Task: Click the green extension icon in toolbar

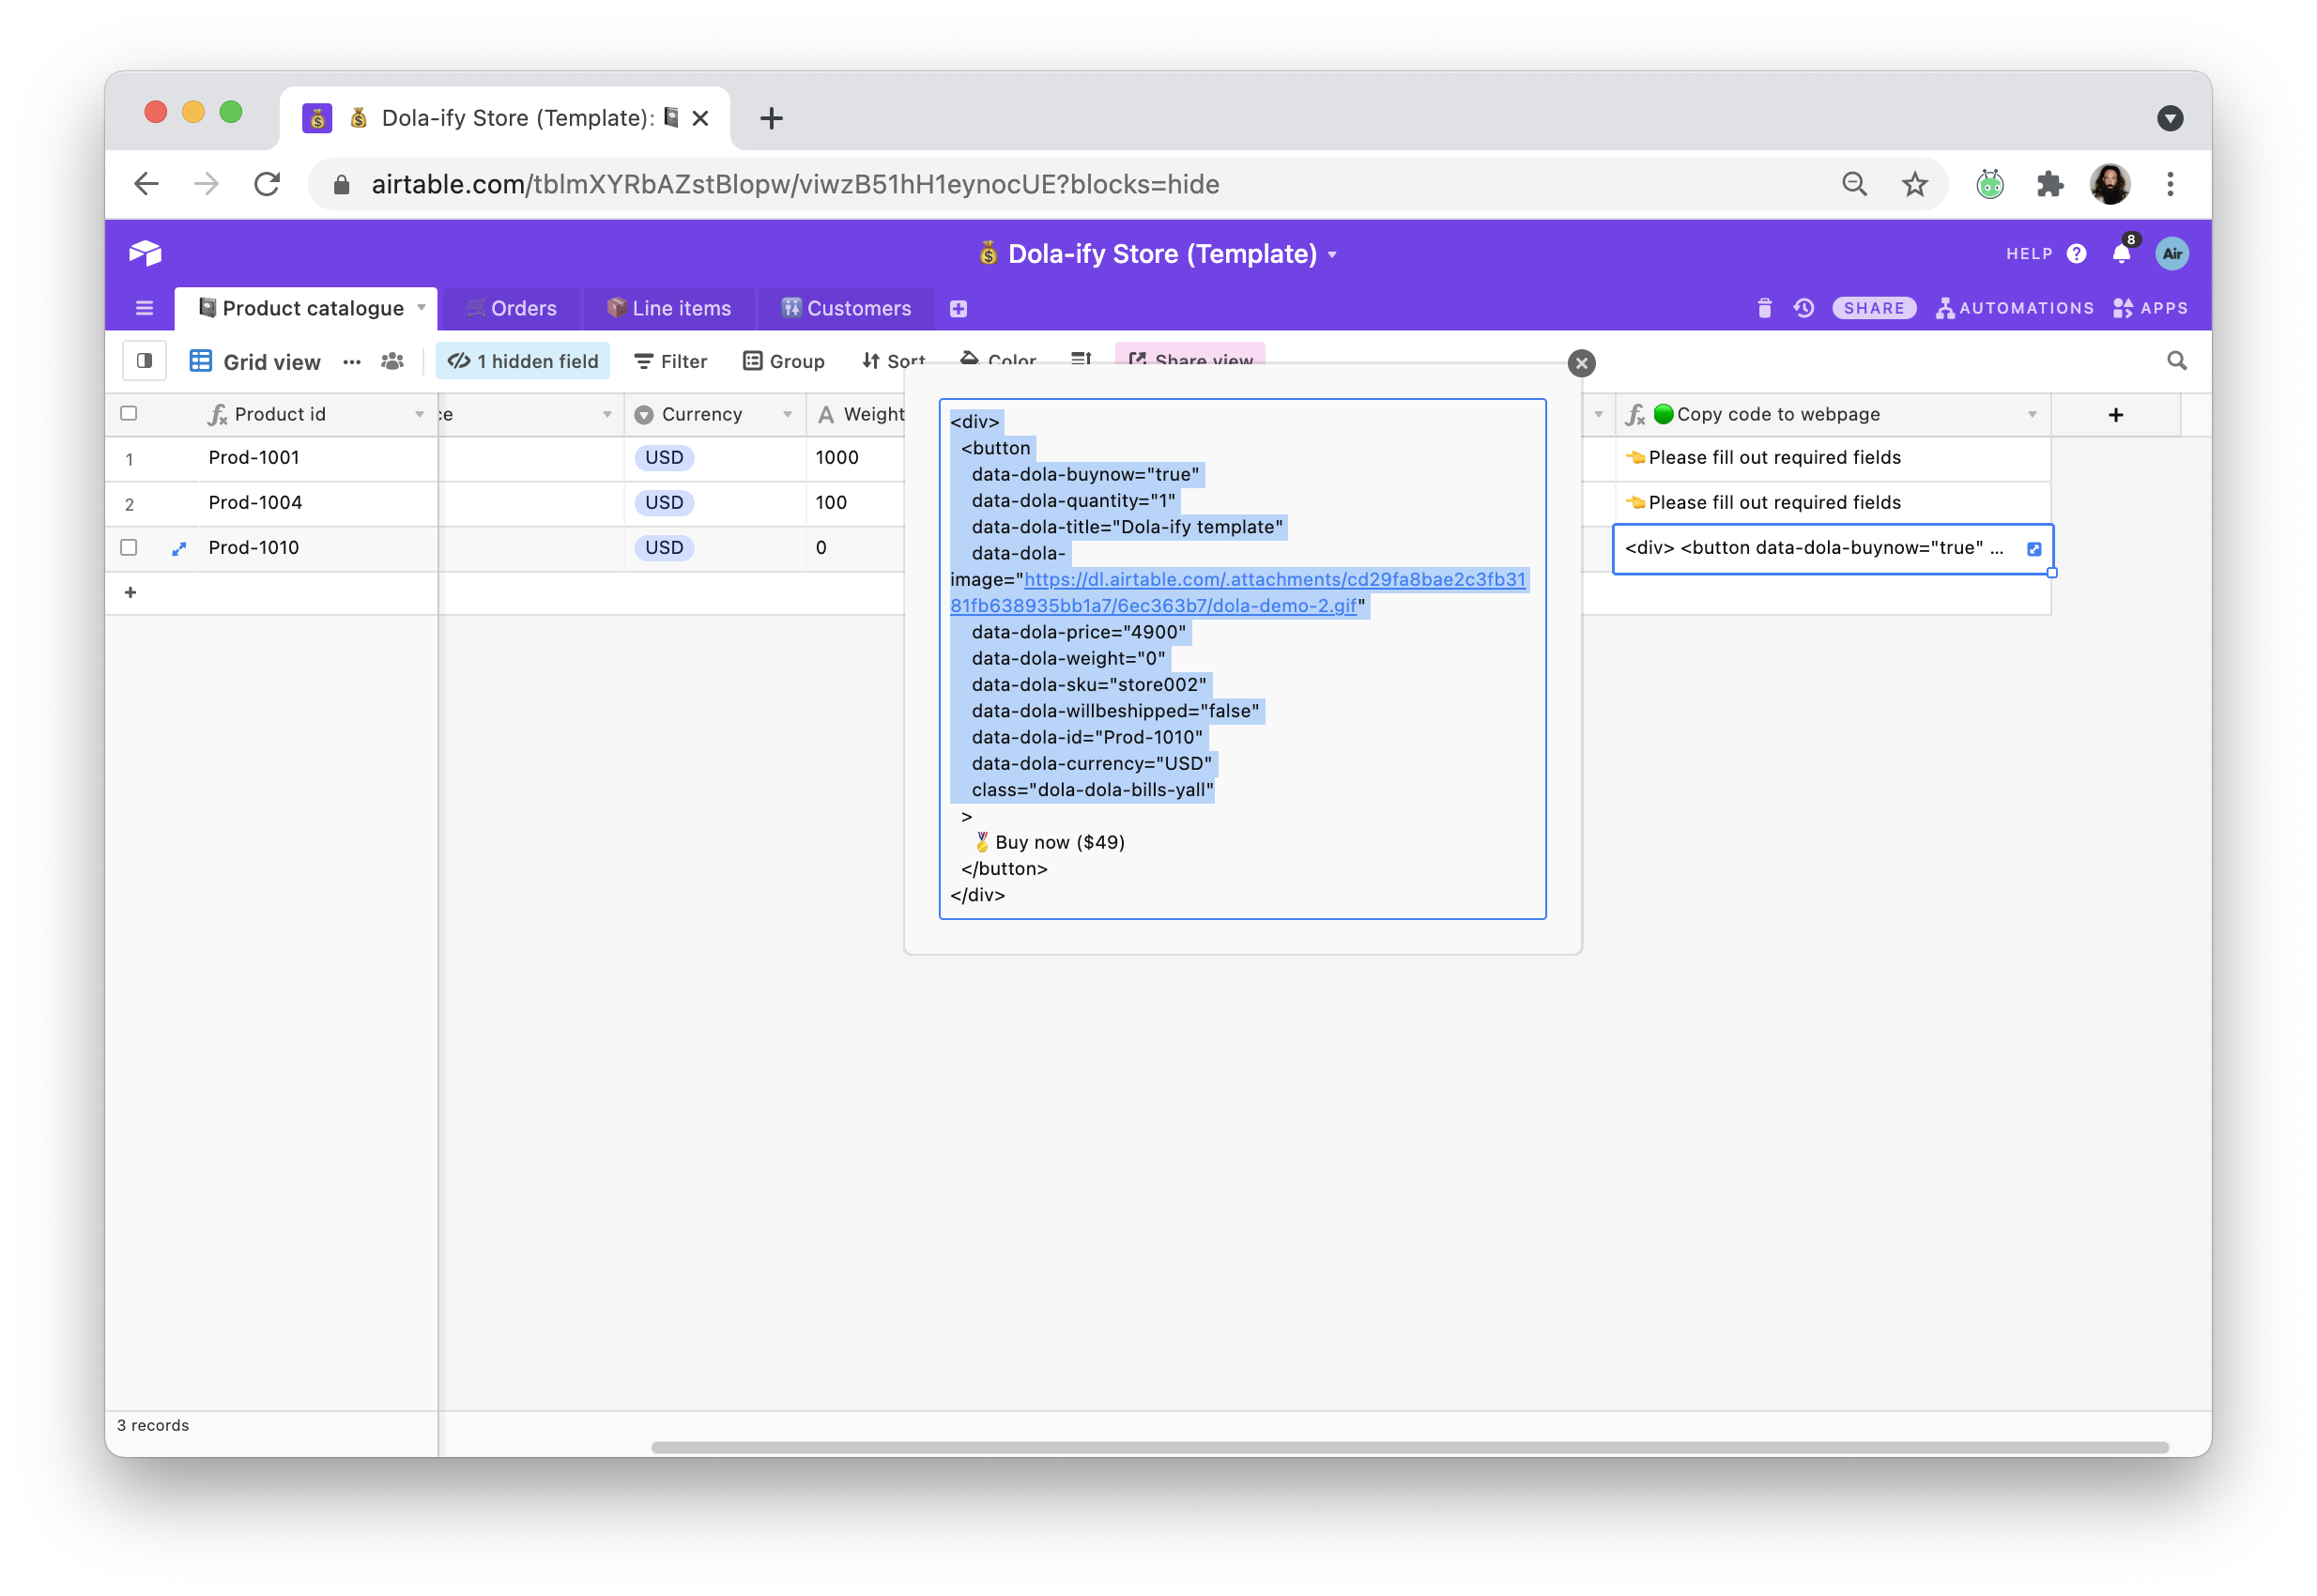Action: point(1989,184)
